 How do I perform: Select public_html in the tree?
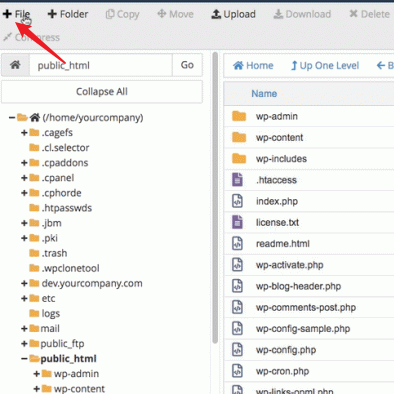point(68,359)
